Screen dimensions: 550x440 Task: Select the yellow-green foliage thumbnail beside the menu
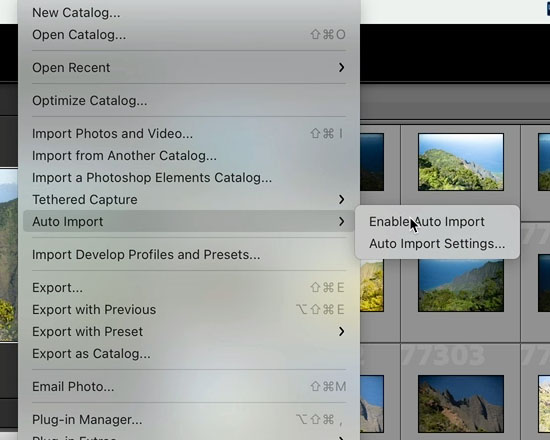tap(372, 286)
